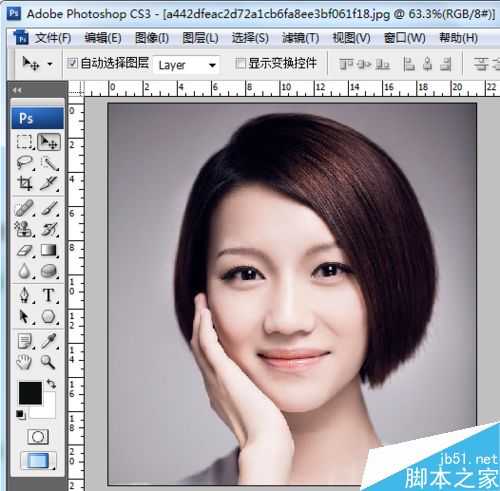
Task: Activate the Clone Stamp tool
Action: click(24, 229)
